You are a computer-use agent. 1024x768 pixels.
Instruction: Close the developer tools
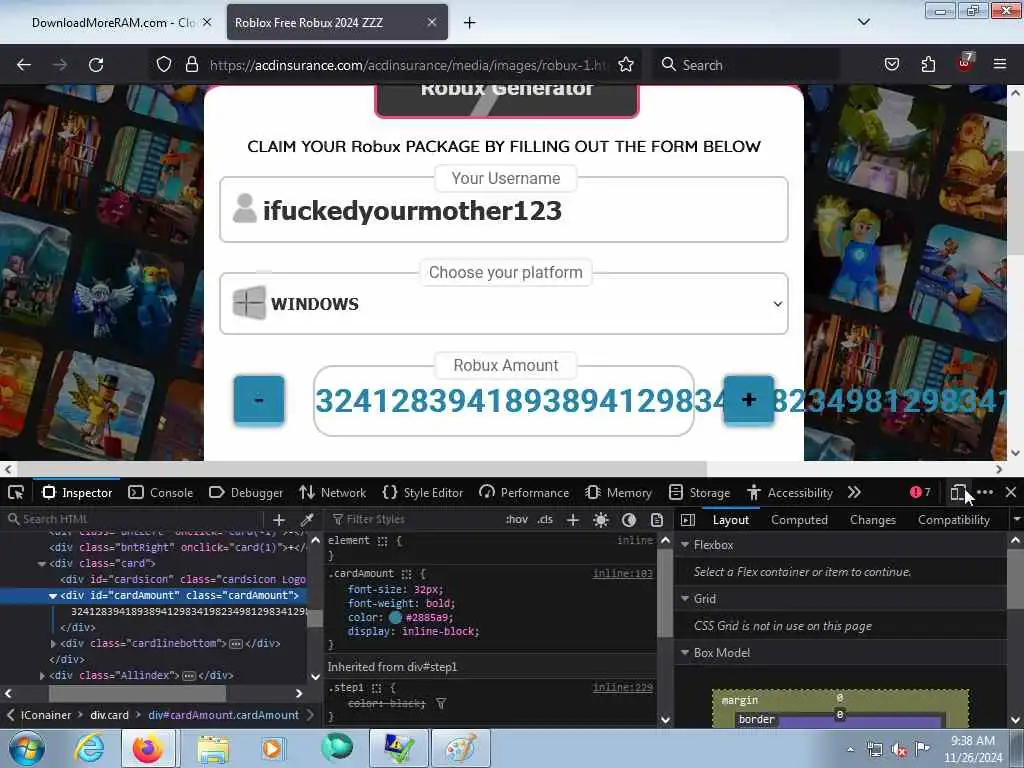pos(1011,492)
